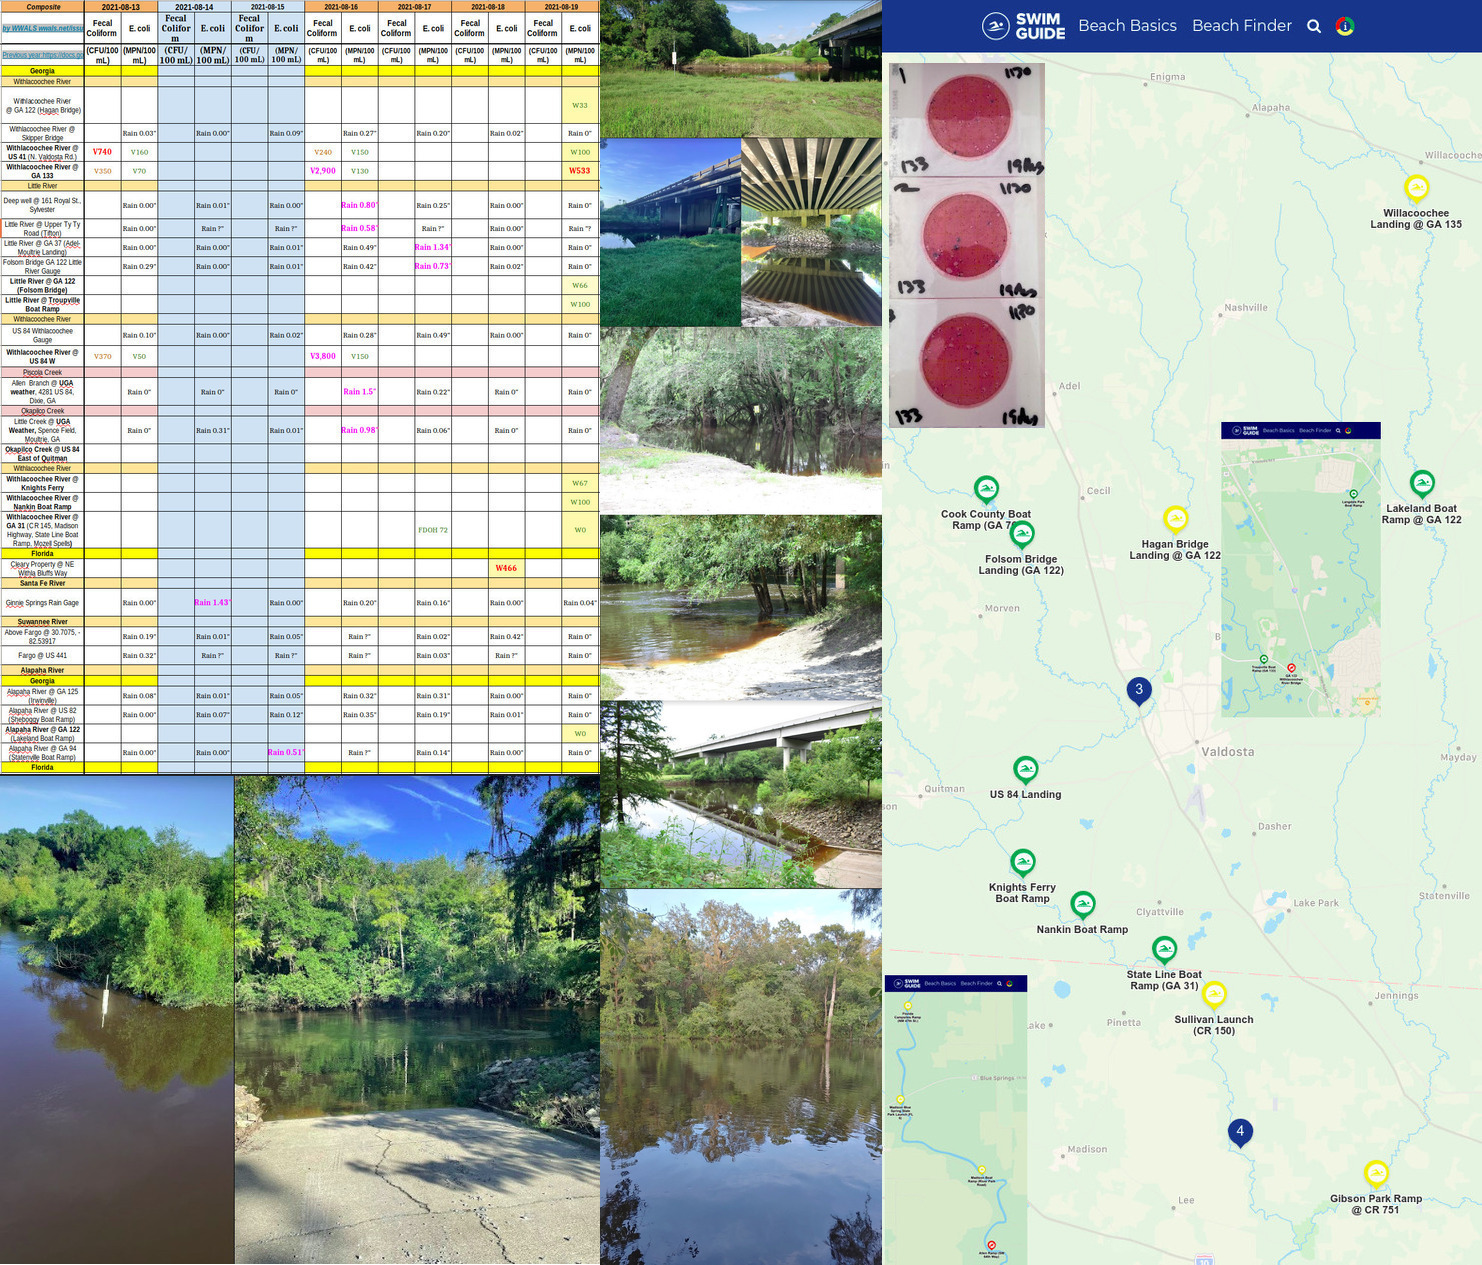The image size is (1482, 1265).
Task: Select the 'Rain 1.43"' cell
Action: coord(213,603)
